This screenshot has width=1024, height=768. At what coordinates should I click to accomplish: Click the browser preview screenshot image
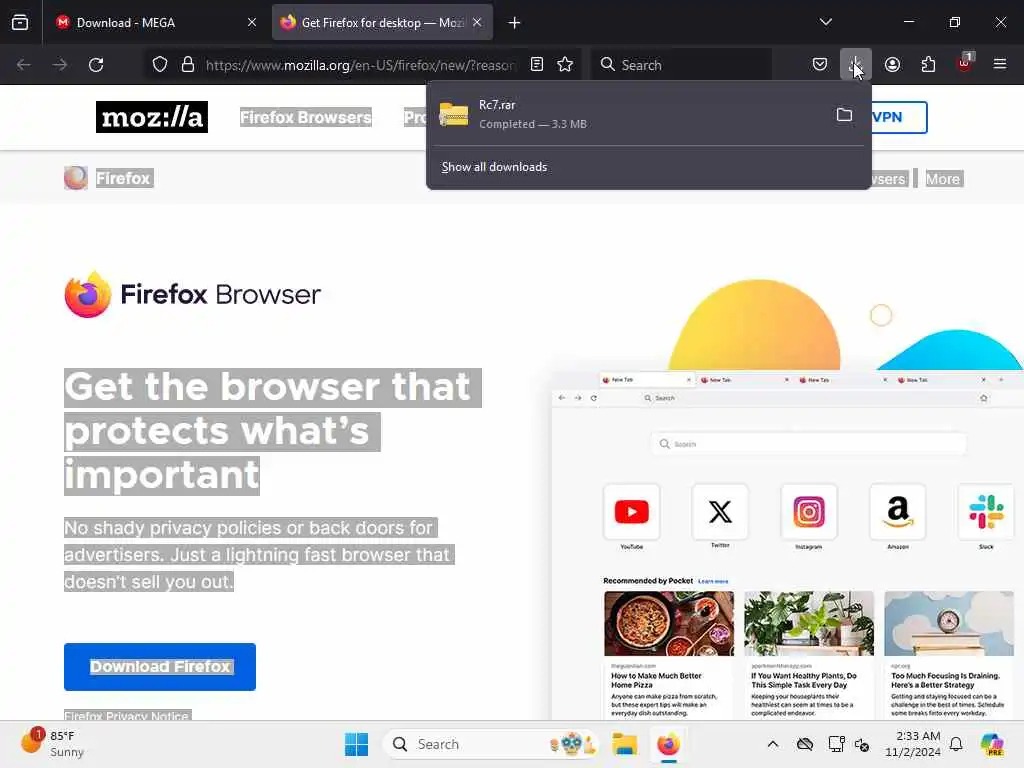(x=787, y=545)
